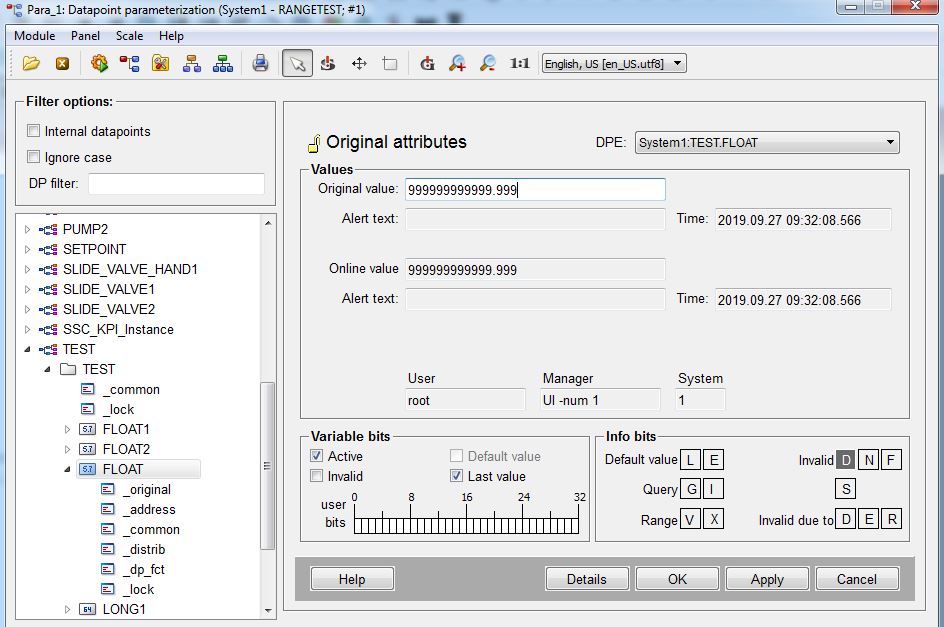
Task: Select the arrow pointer tool
Action: (x=297, y=63)
